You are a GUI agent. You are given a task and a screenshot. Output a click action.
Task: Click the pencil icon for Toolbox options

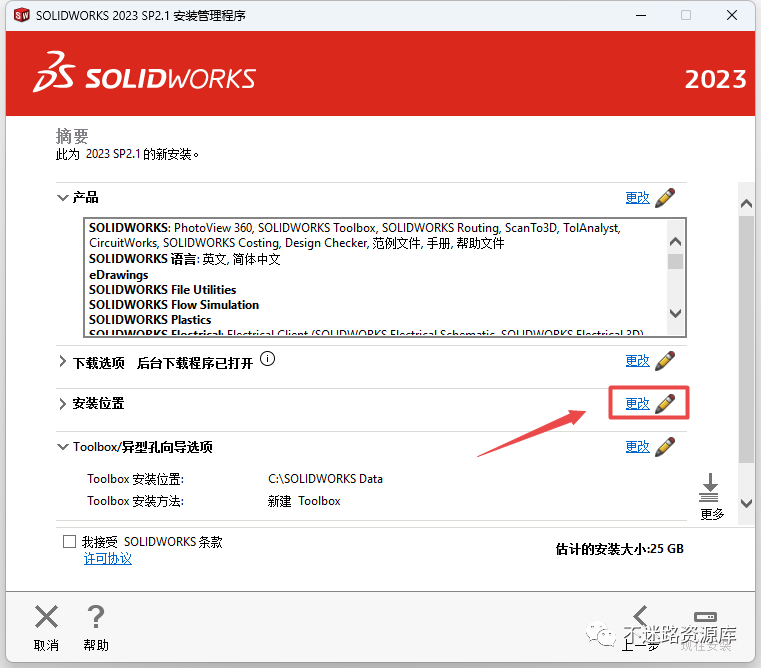coord(664,447)
